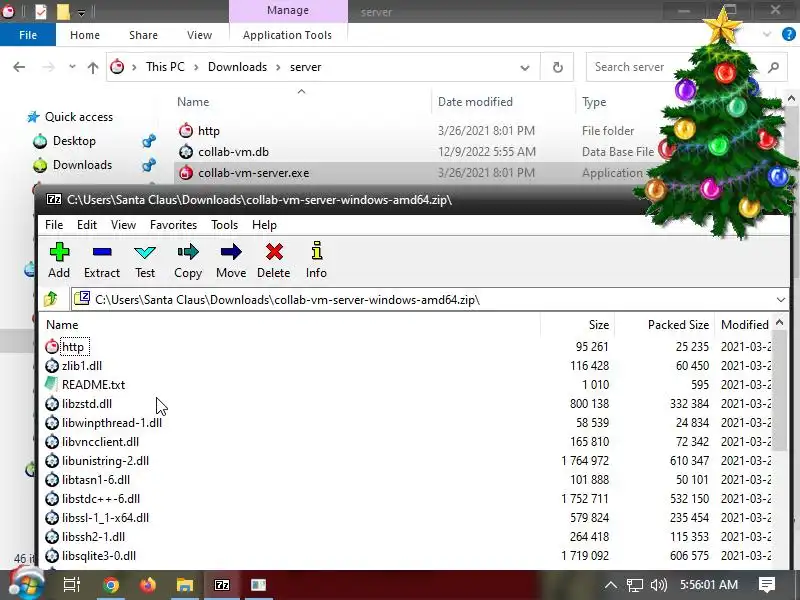
Task: Click the search magnifier in Explorer
Action: (x=774, y=67)
